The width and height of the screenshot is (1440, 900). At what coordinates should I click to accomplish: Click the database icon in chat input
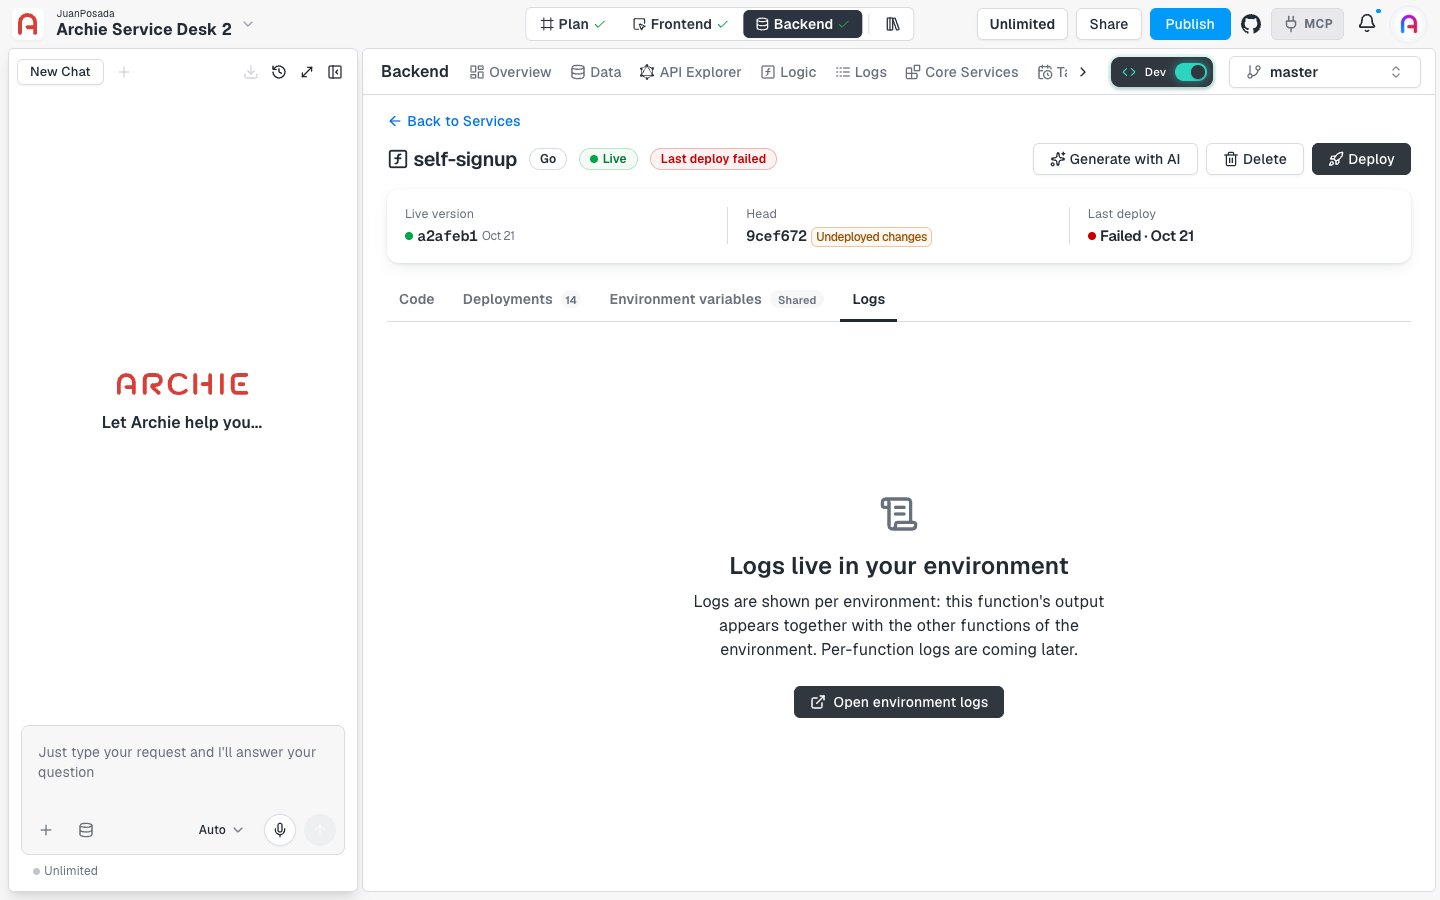pos(86,830)
